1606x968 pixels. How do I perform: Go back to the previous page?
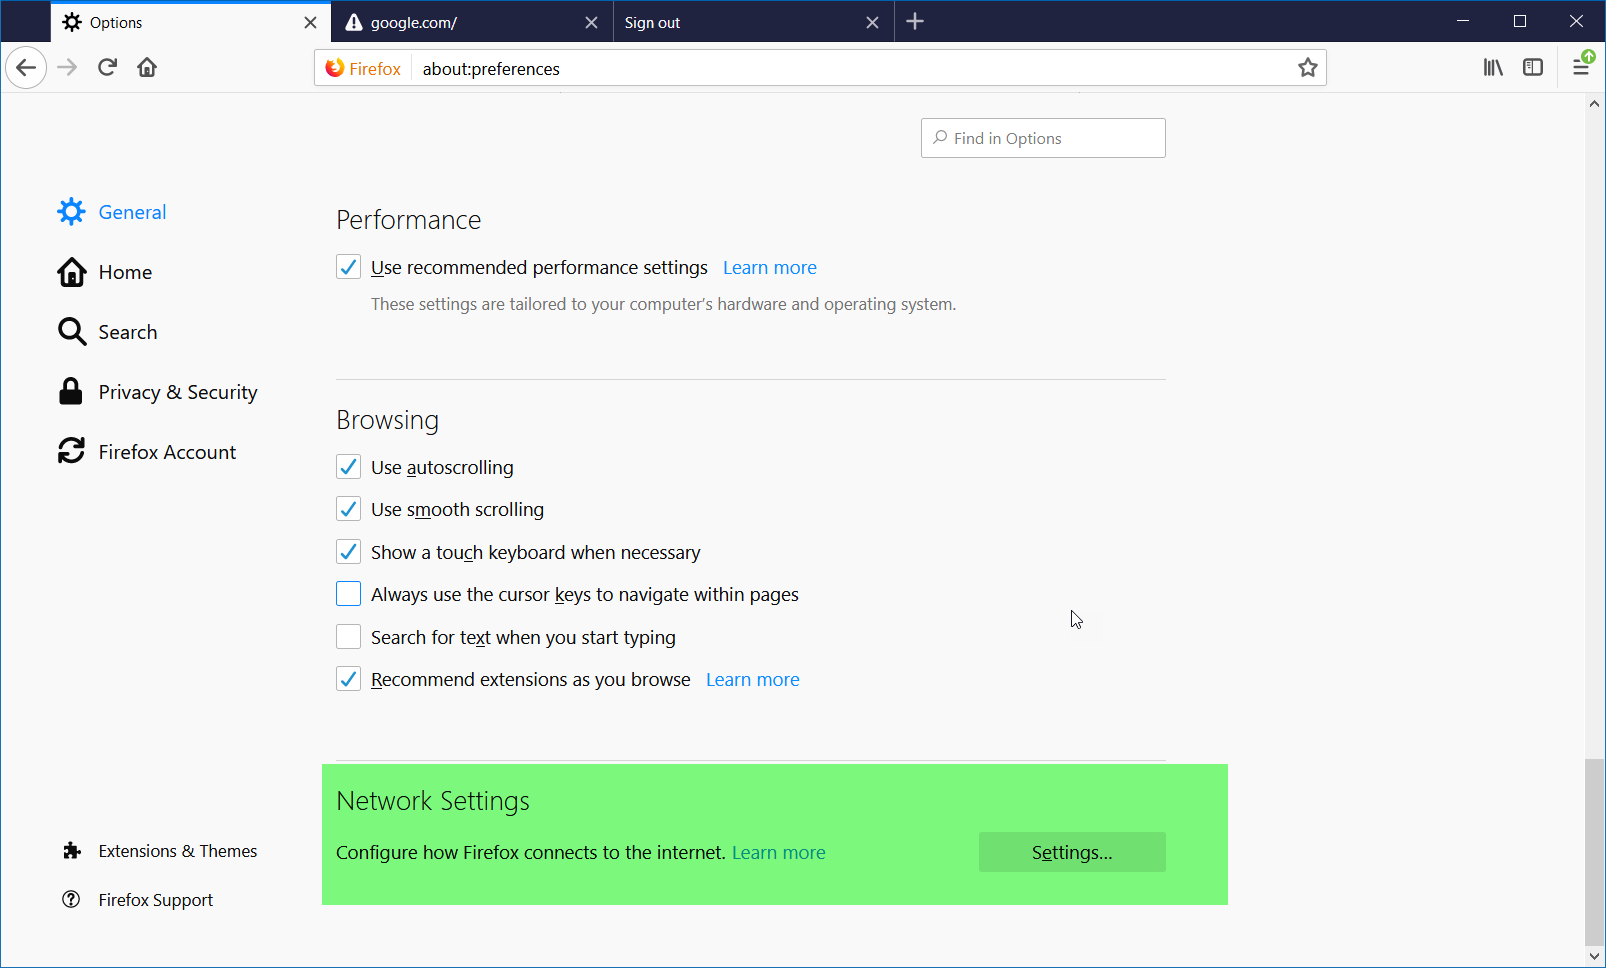[26, 68]
